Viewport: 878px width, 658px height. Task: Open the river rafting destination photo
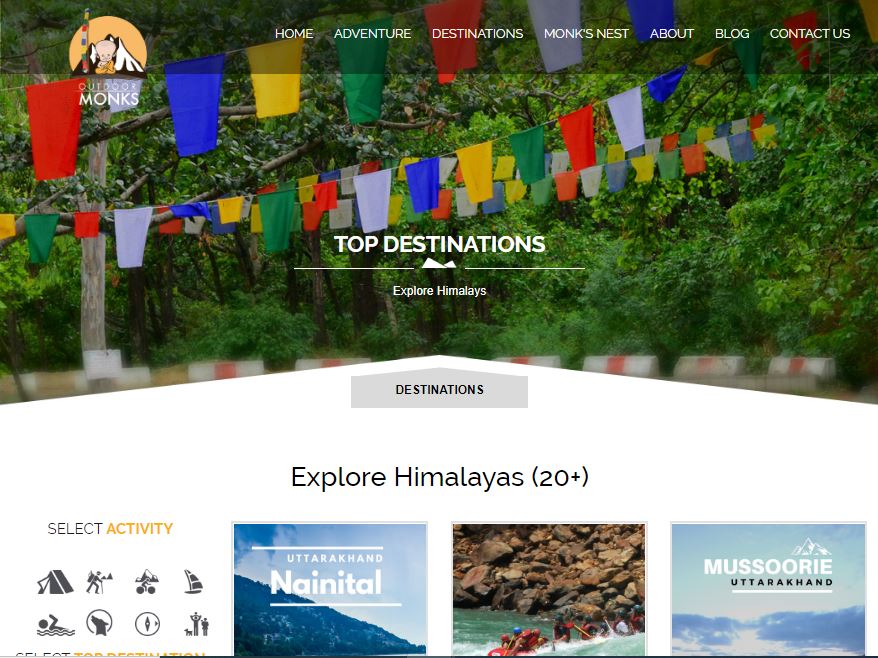(x=548, y=589)
